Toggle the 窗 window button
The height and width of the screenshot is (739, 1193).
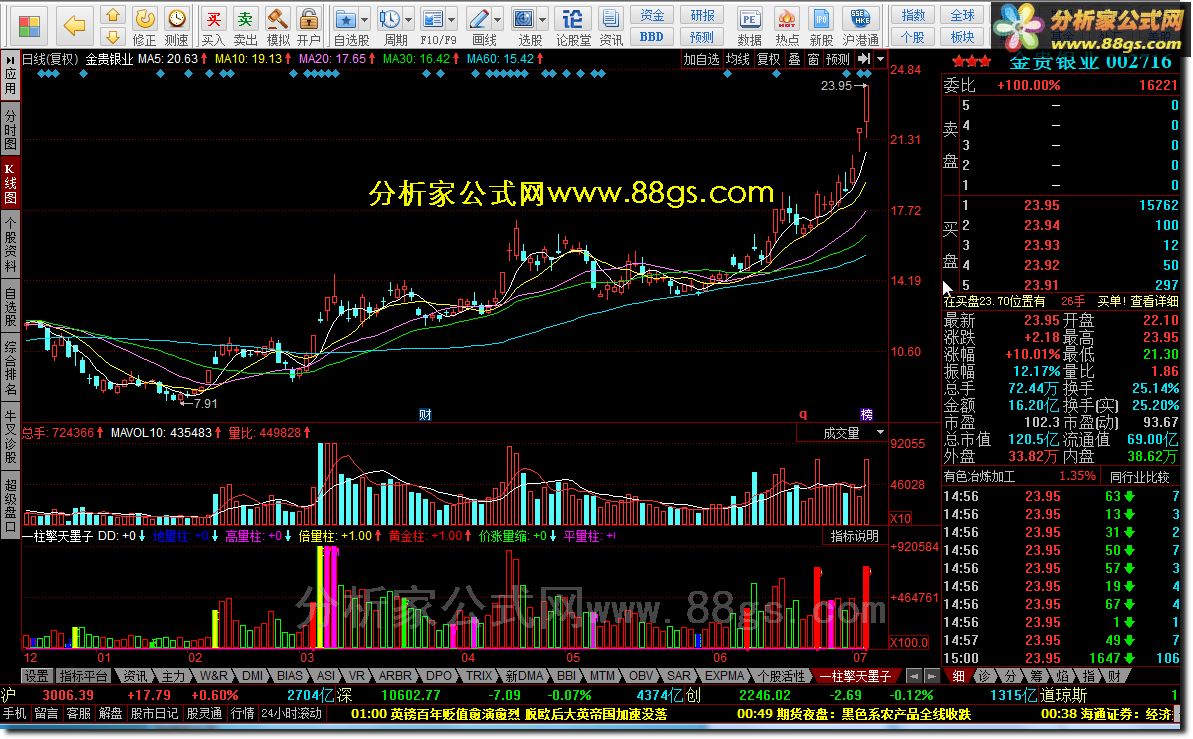(x=813, y=59)
